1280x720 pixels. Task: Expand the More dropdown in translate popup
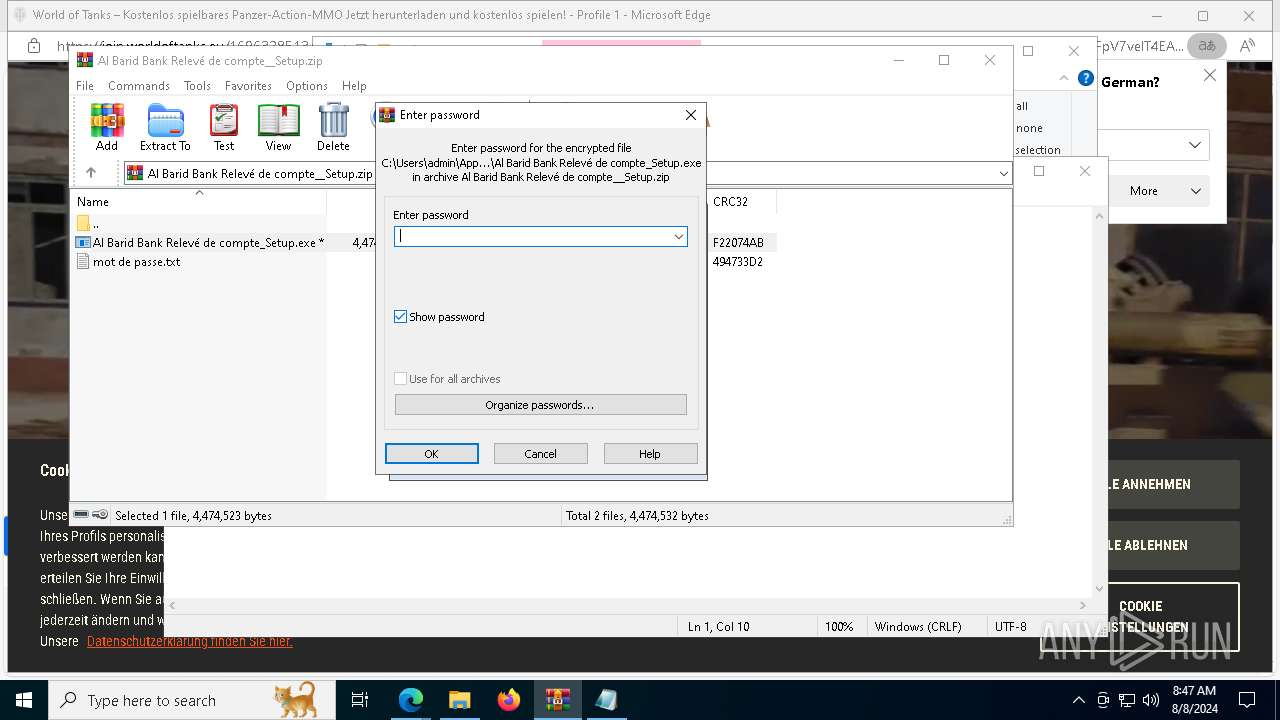1158,191
